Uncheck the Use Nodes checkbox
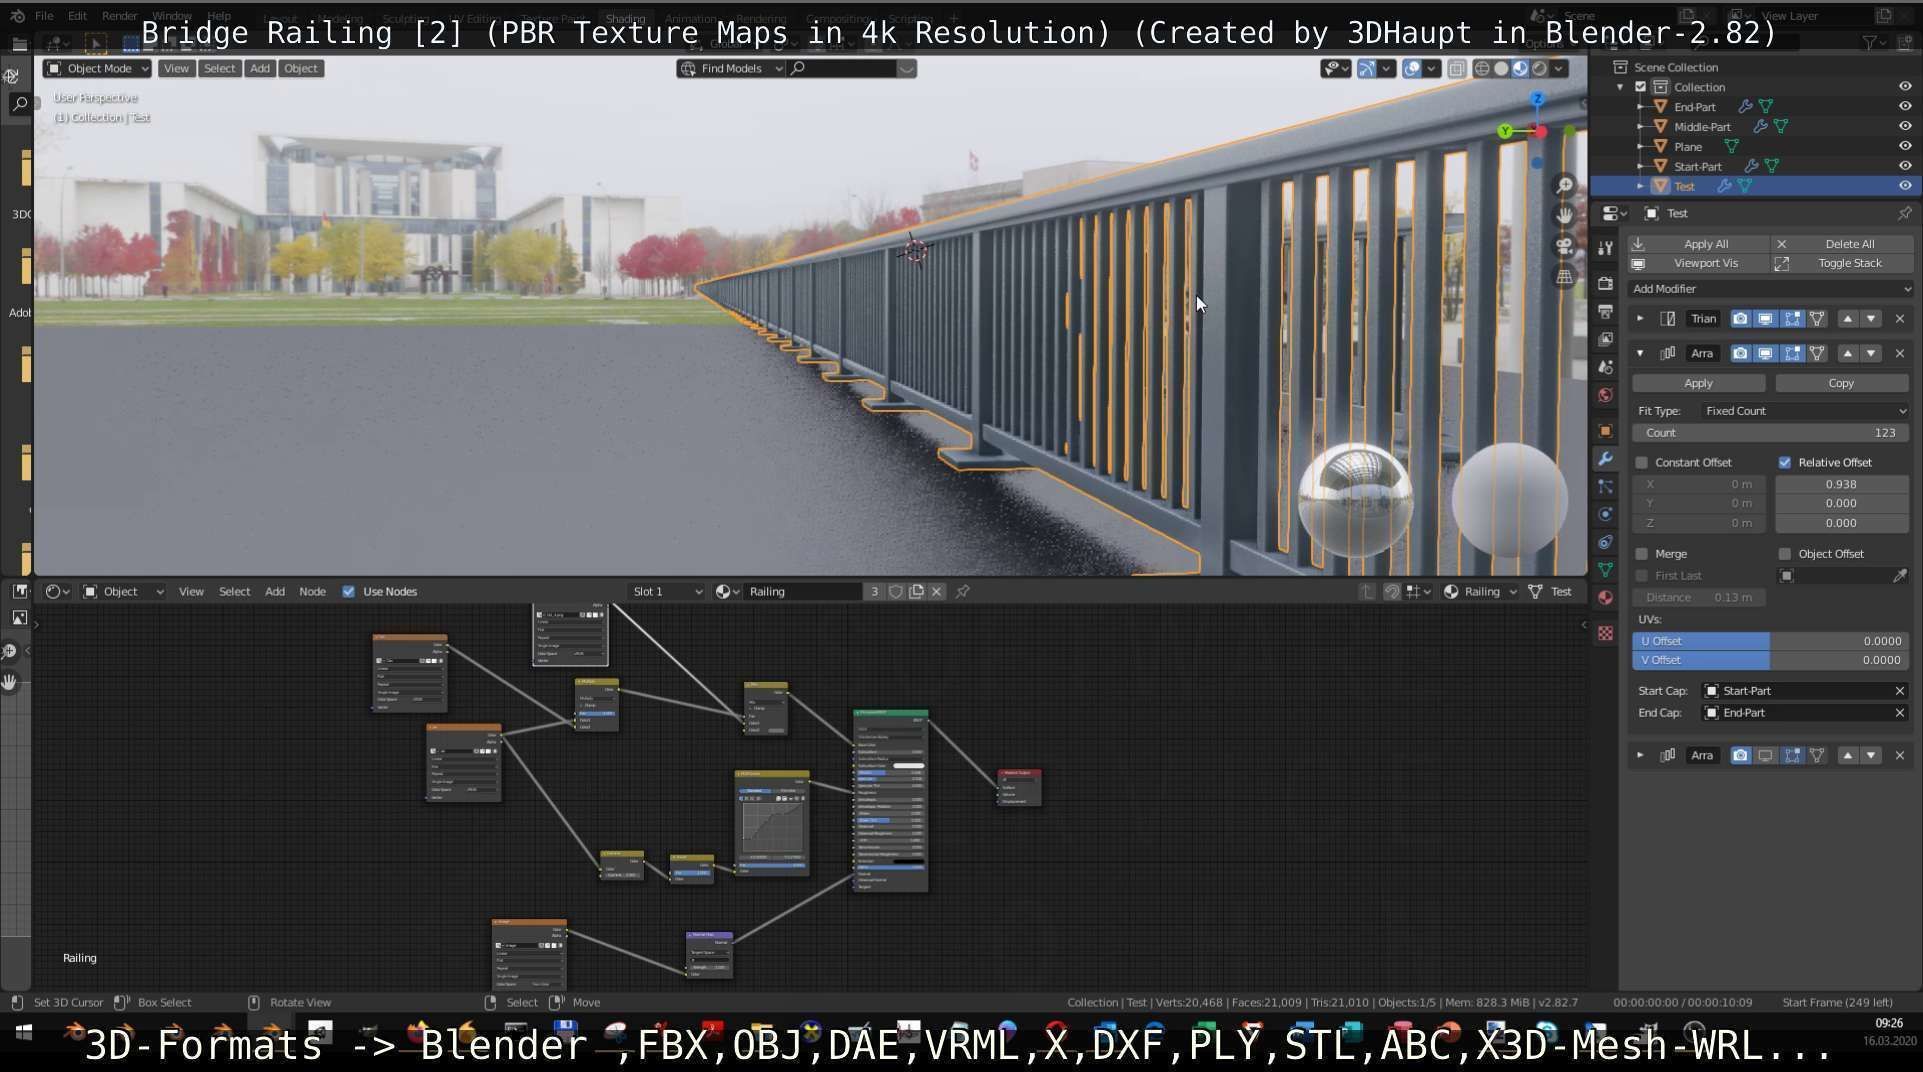This screenshot has width=1923, height=1072. (349, 592)
